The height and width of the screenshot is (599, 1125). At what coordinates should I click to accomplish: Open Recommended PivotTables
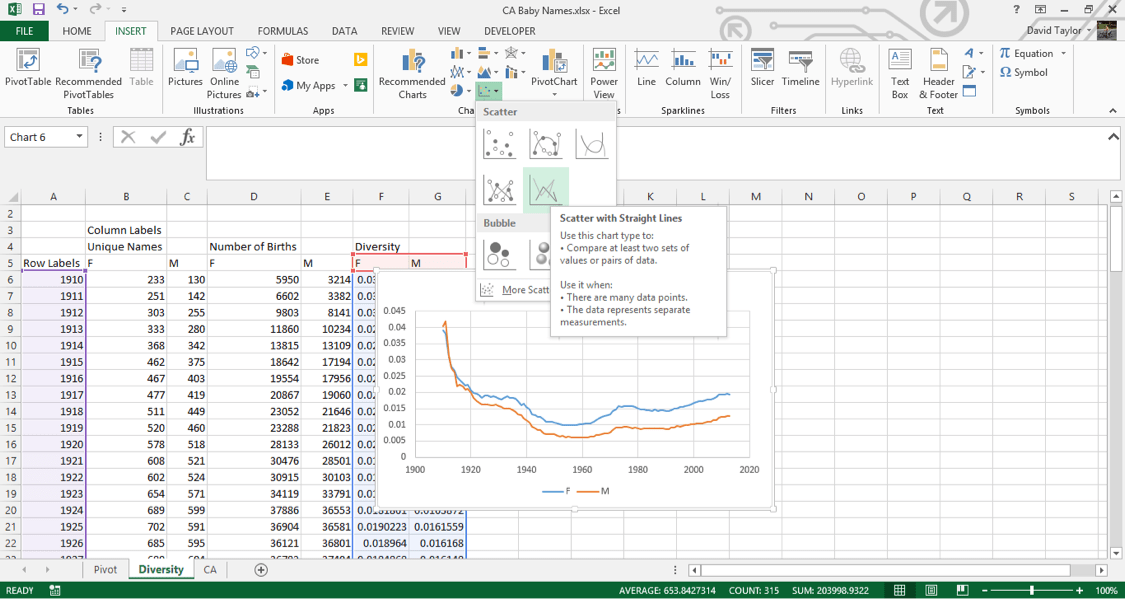coord(88,74)
